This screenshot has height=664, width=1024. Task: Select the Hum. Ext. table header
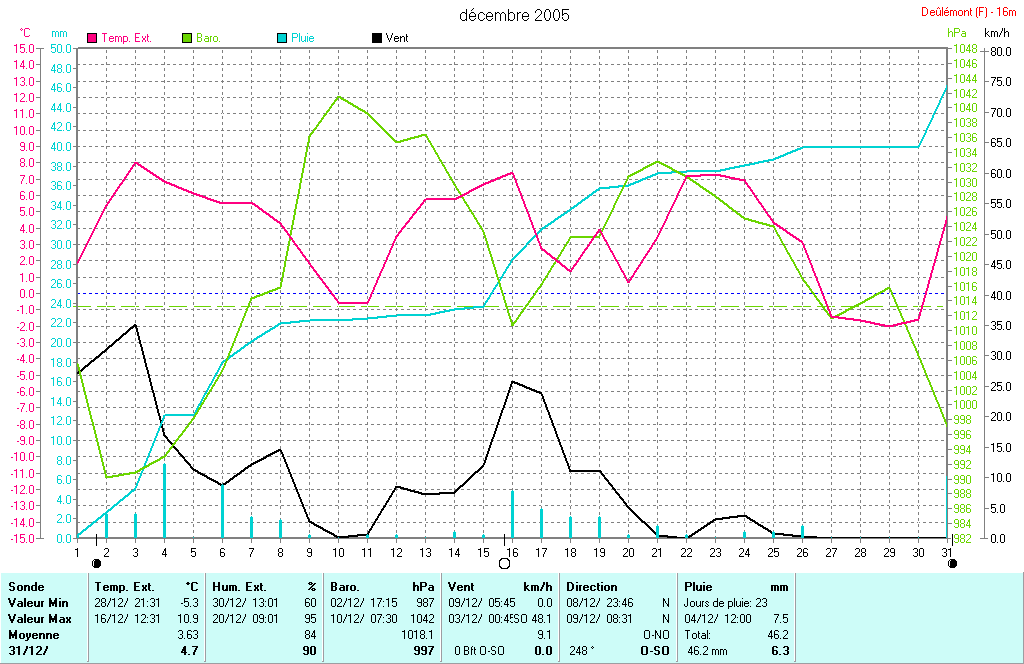tap(236, 587)
